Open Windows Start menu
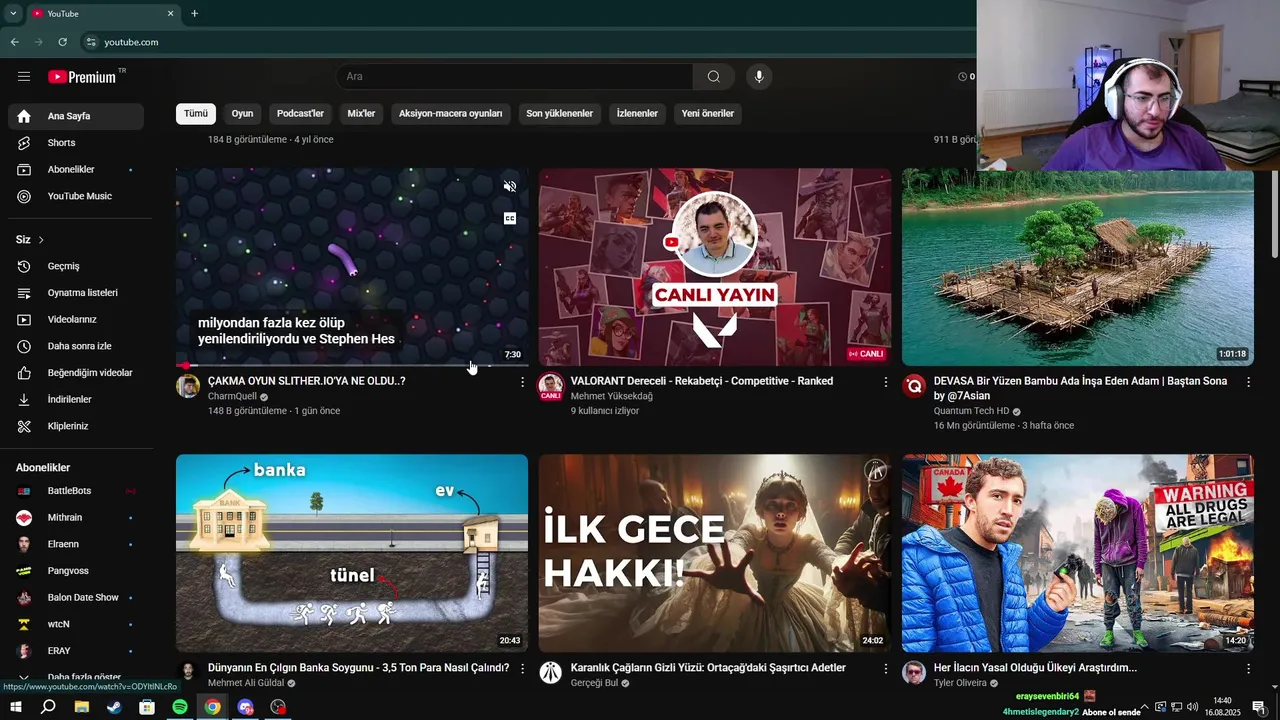 click(x=16, y=707)
